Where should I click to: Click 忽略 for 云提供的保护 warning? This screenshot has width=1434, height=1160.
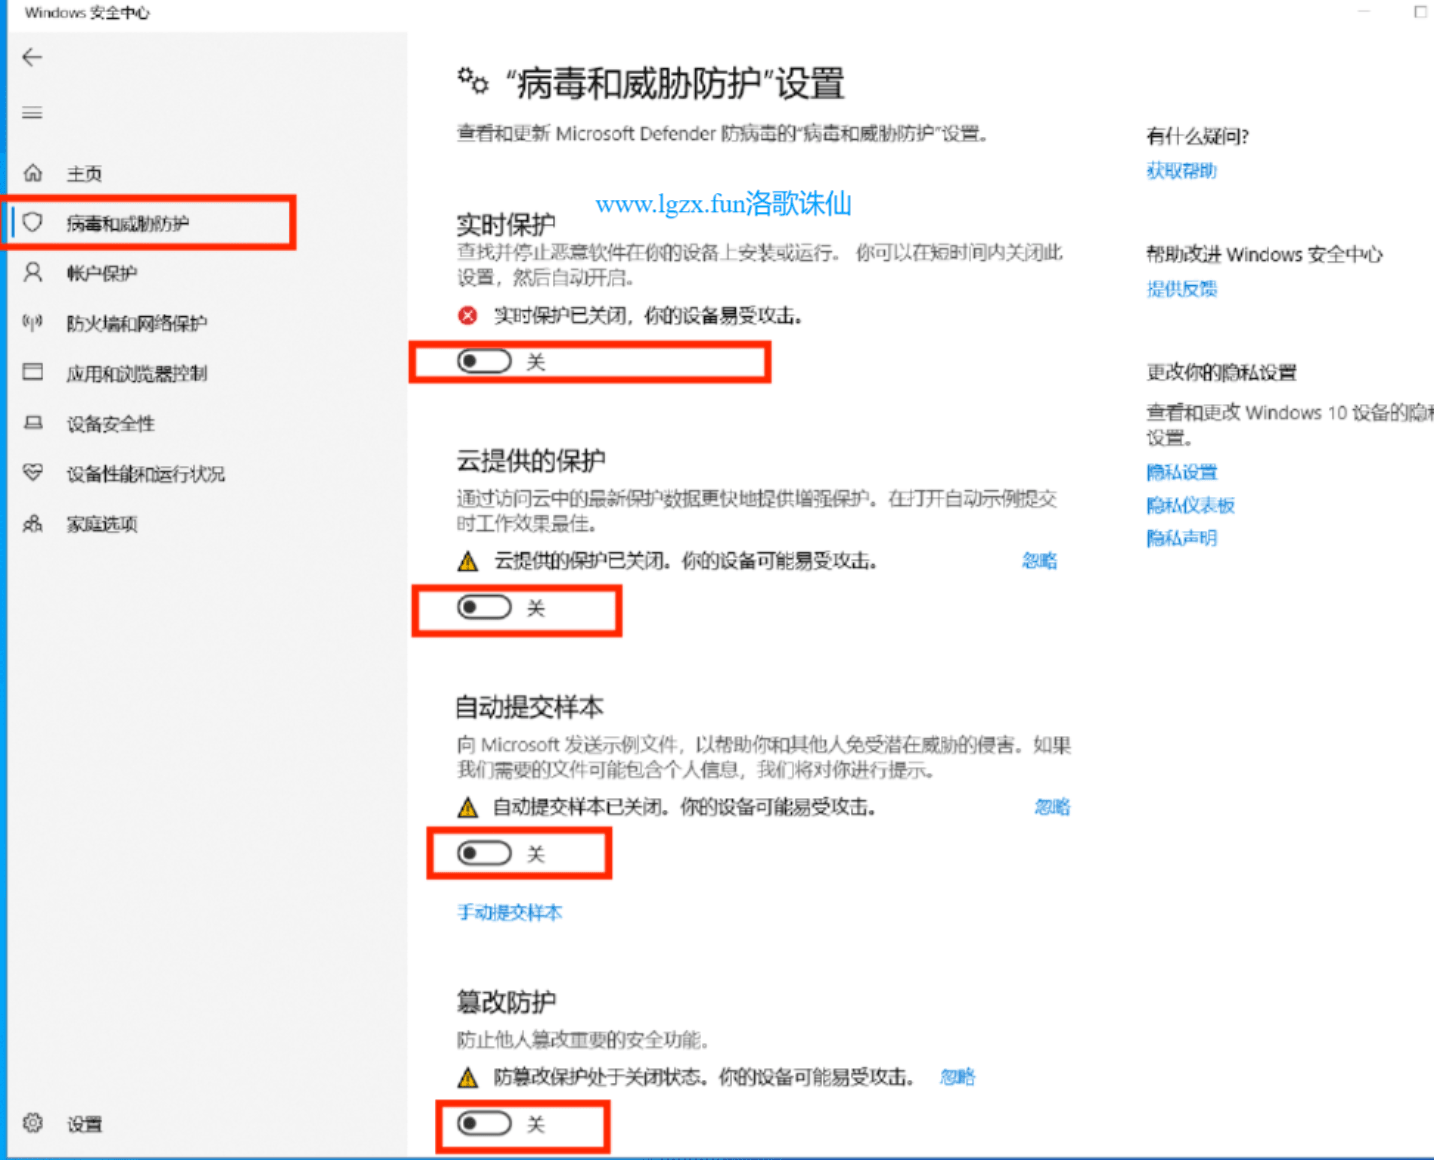(x=1039, y=560)
